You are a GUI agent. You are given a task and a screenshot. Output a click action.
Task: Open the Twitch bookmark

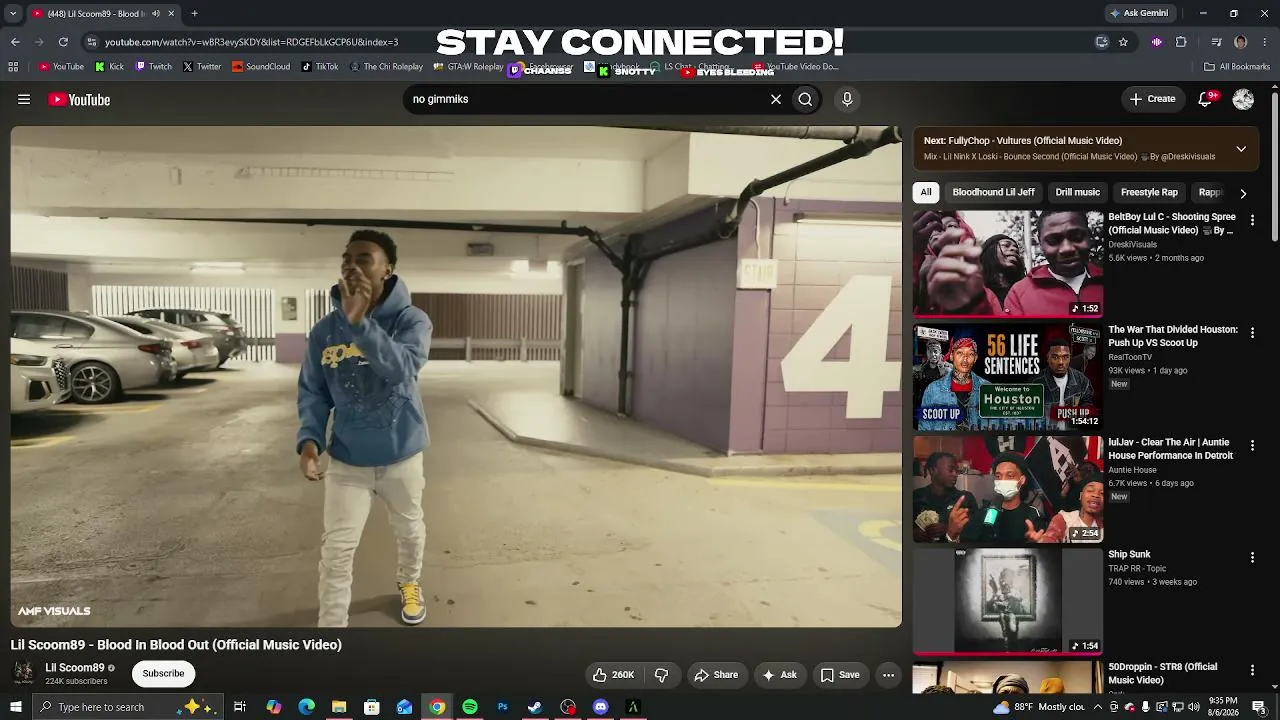[x=154, y=67]
